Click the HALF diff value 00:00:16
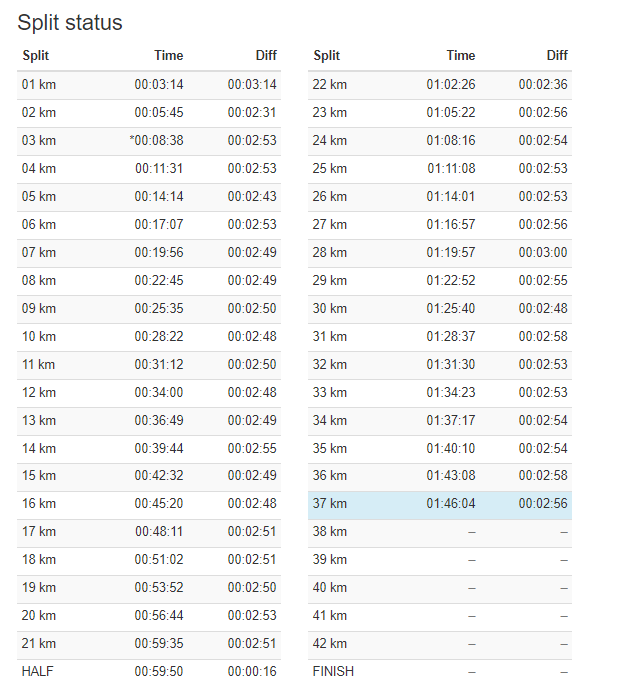 coord(252,672)
